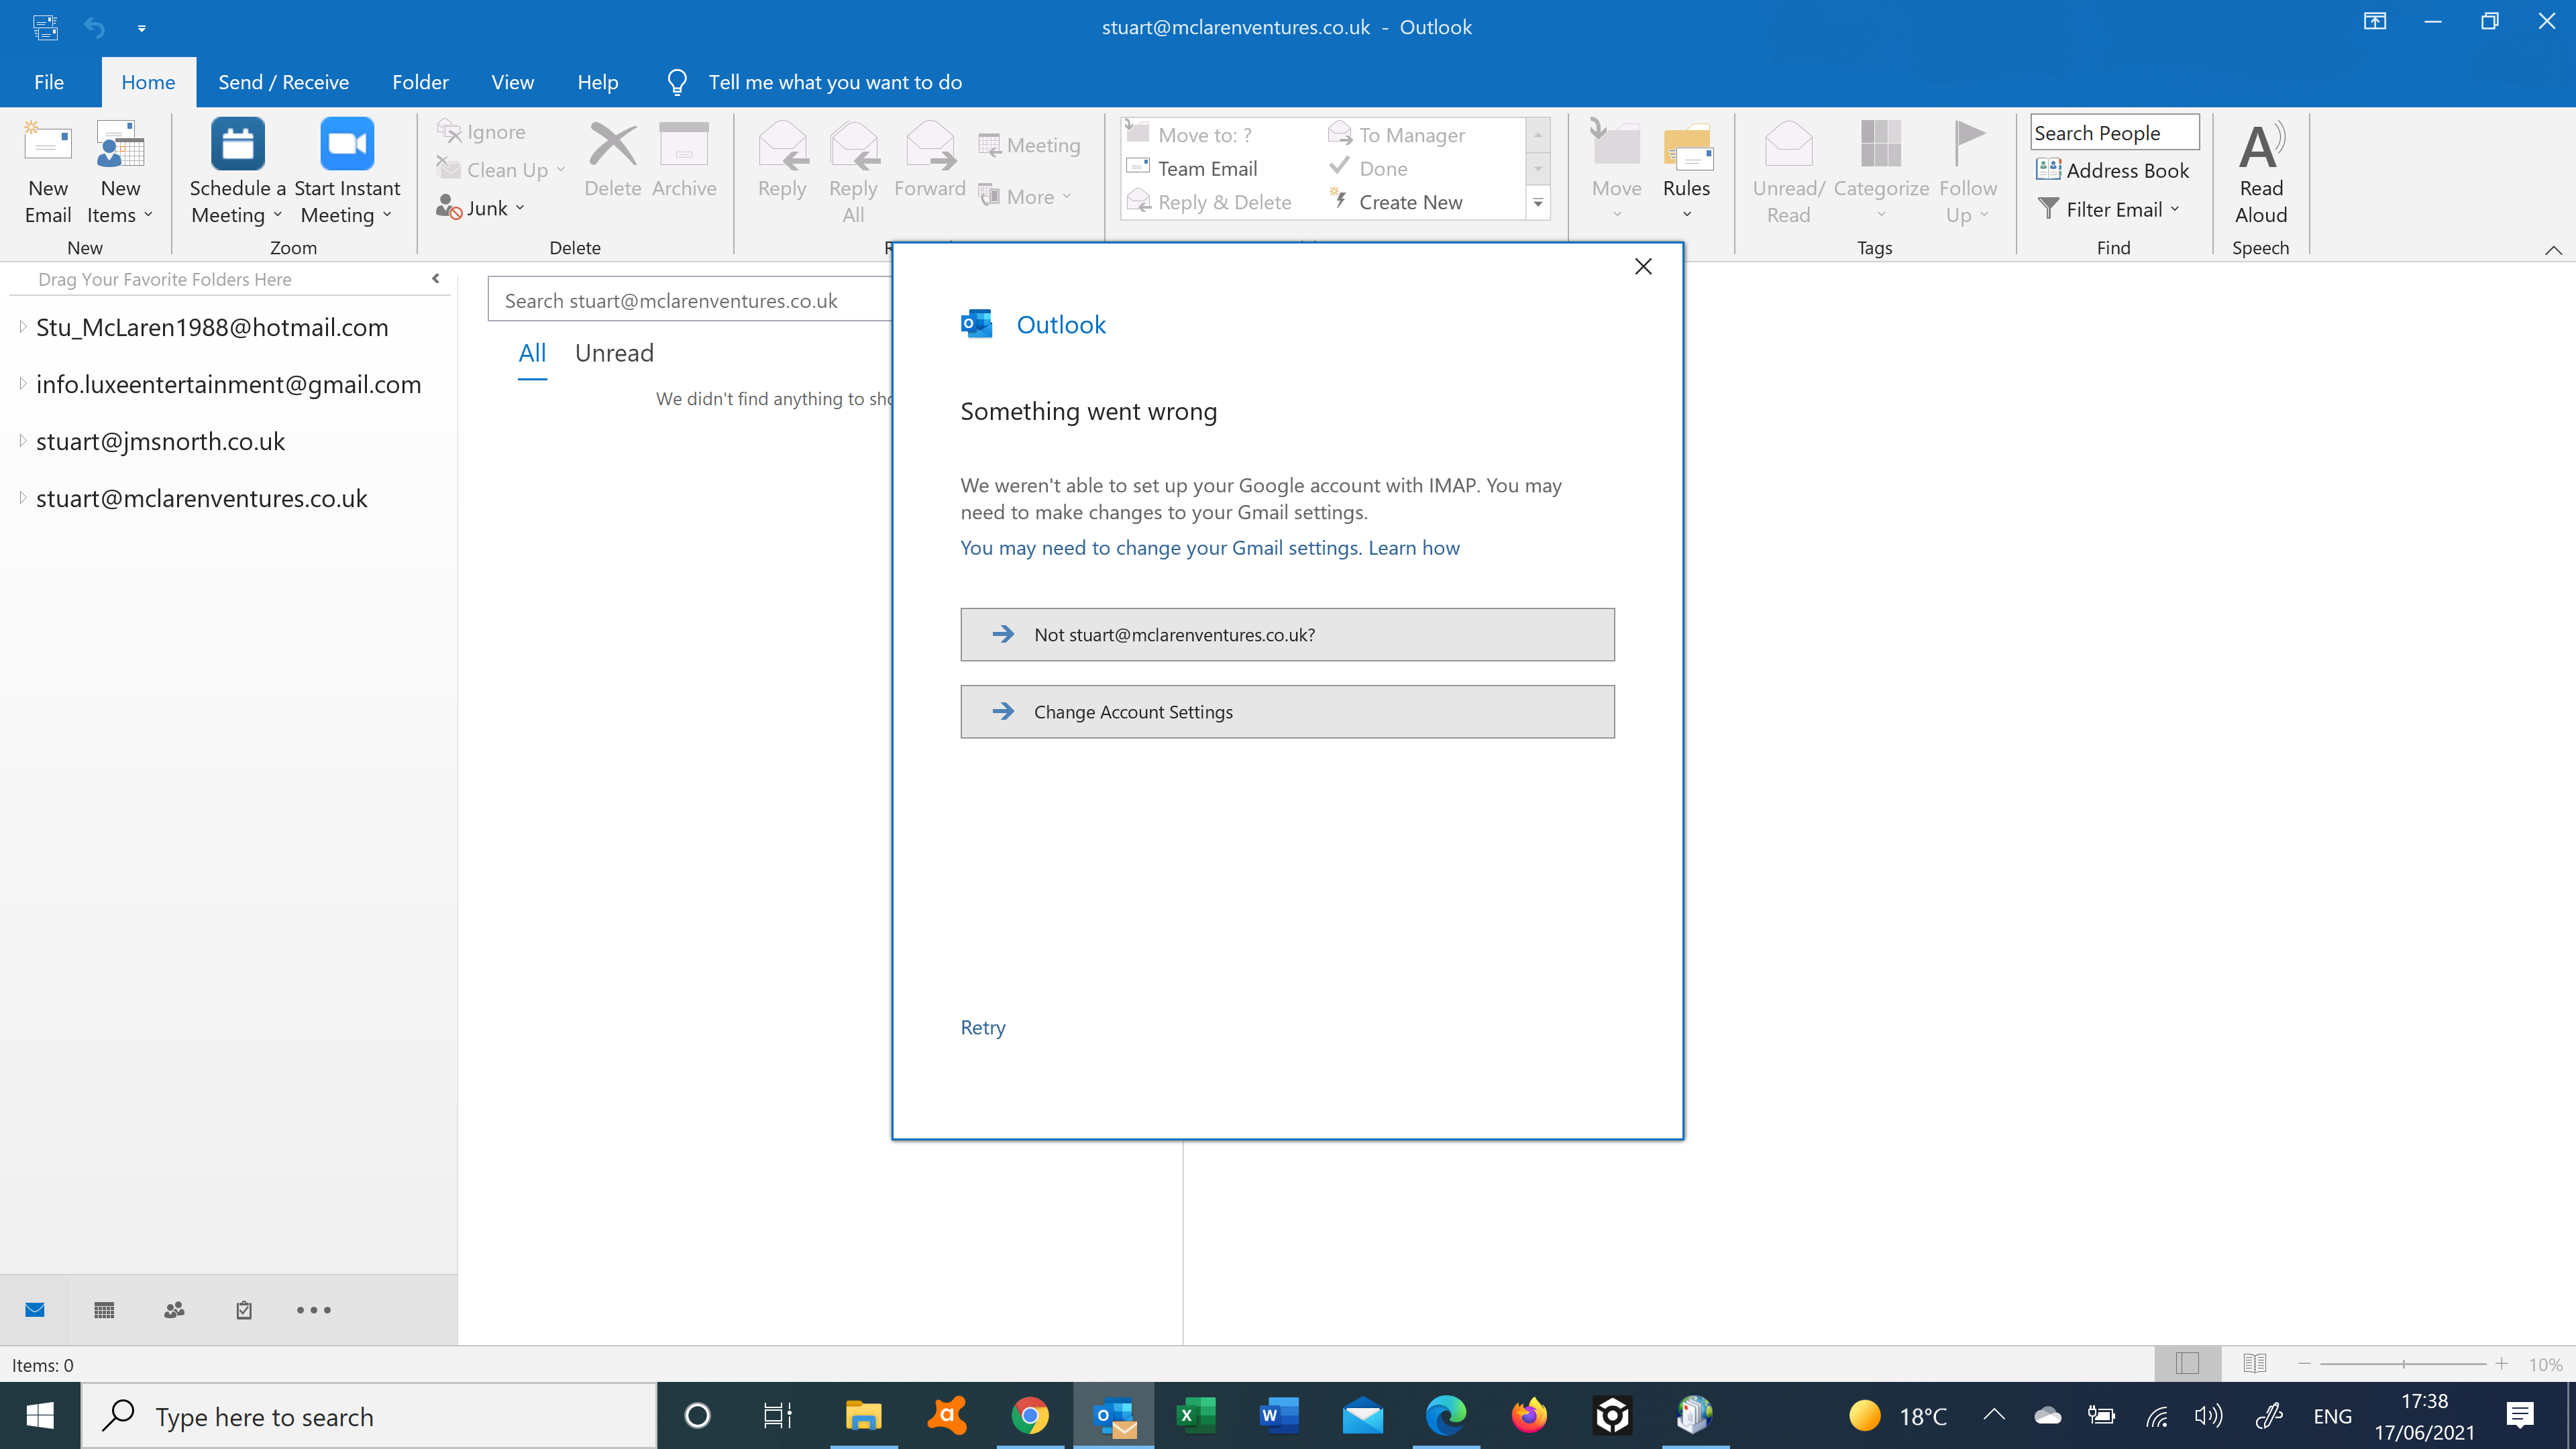Click the Archive icon
The width and height of the screenshot is (2576, 1449).
tap(684, 160)
